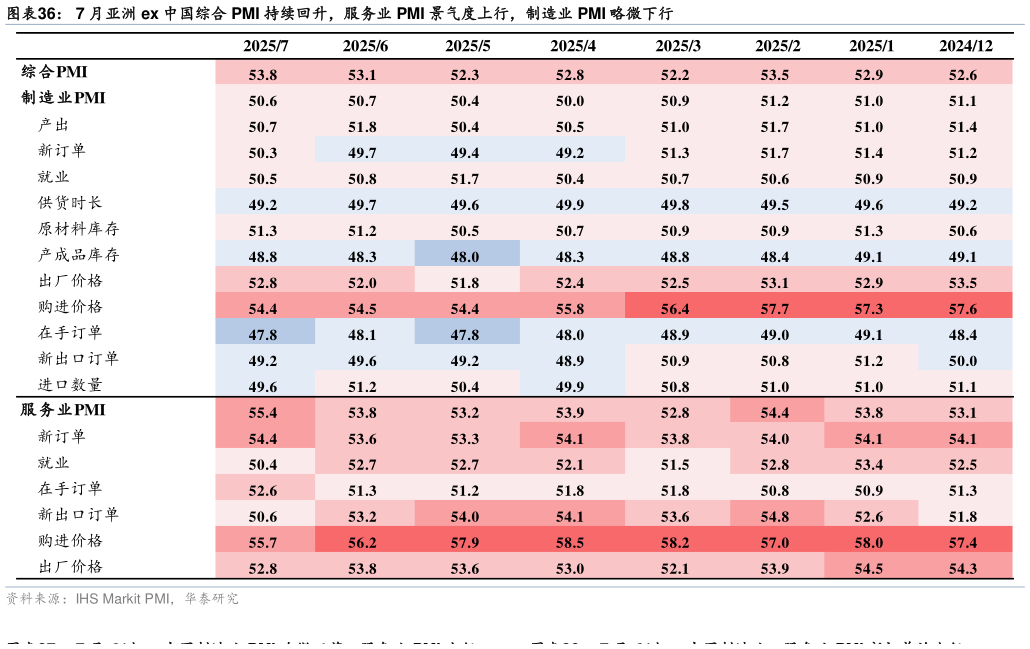Select the 进口数量 row label
Viewport: 1030px width, 649px height.
coord(70,384)
